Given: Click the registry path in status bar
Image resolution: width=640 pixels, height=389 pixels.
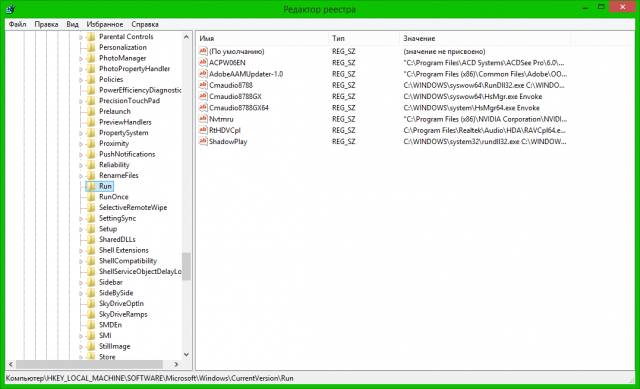Looking at the screenshot, I should [x=149, y=378].
